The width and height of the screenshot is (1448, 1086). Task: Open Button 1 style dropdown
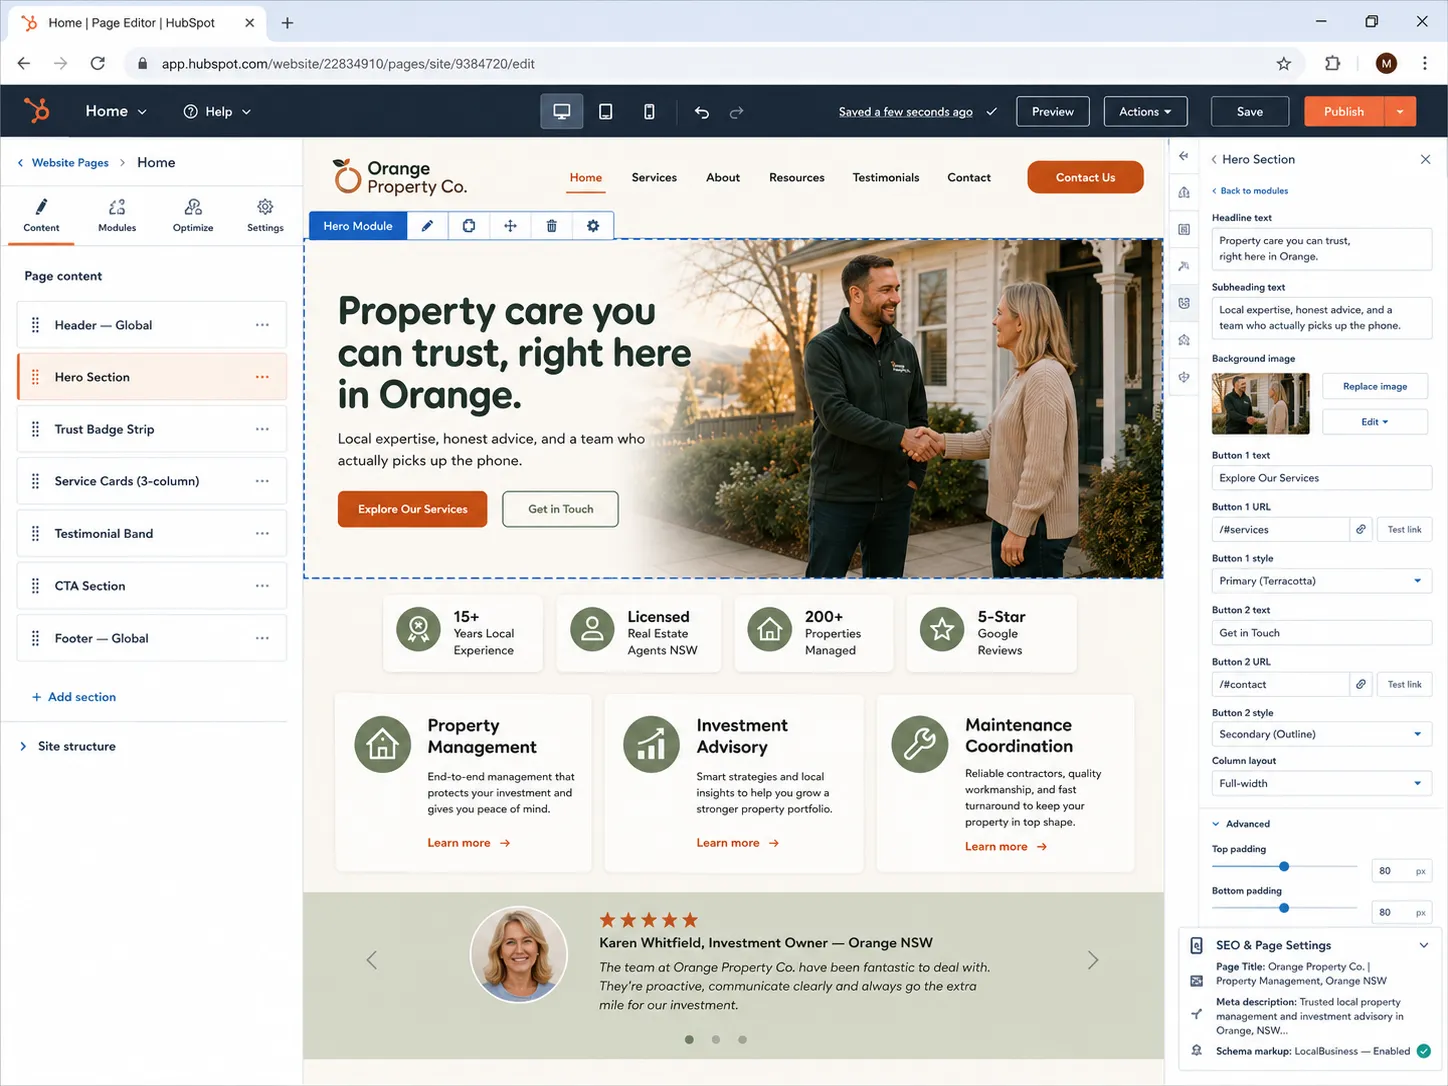pos(1321,581)
